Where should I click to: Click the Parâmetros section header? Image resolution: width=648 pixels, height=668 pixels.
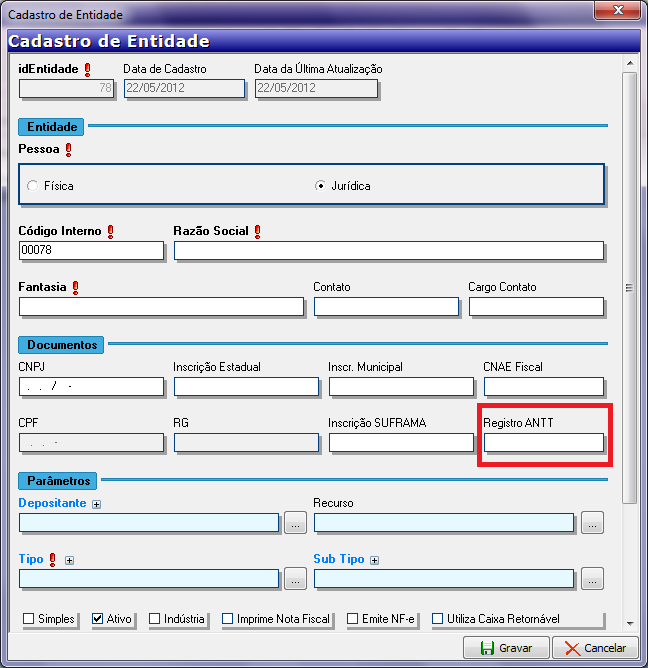coord(58,481)
